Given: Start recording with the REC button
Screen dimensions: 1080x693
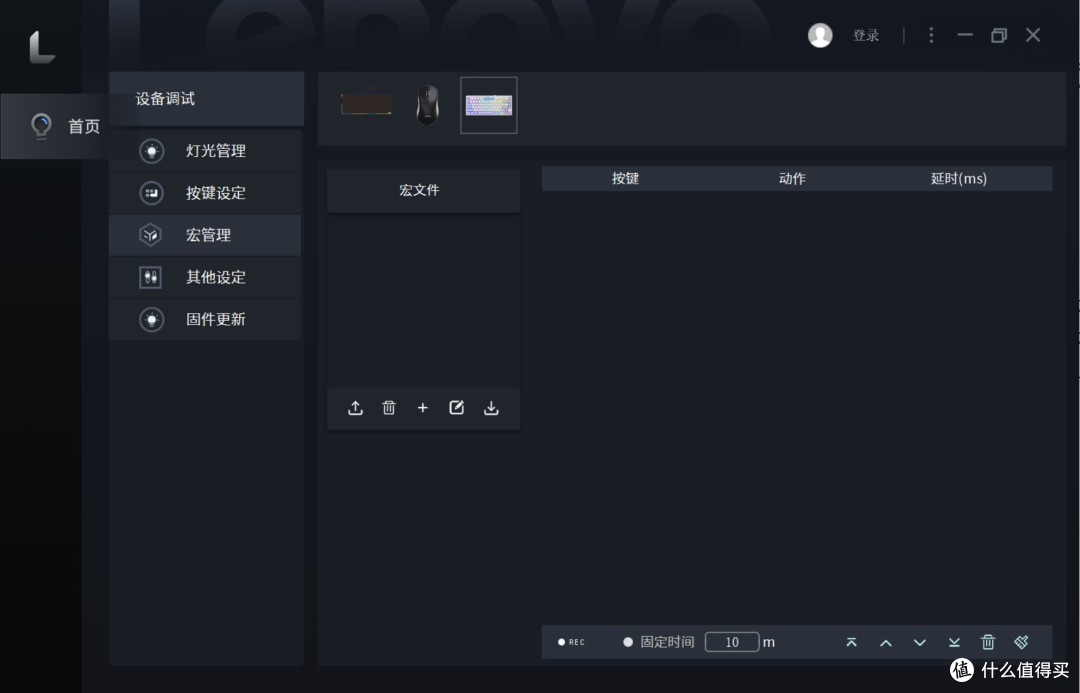Looking at the screenshot, I should click(x=571, y=642).
